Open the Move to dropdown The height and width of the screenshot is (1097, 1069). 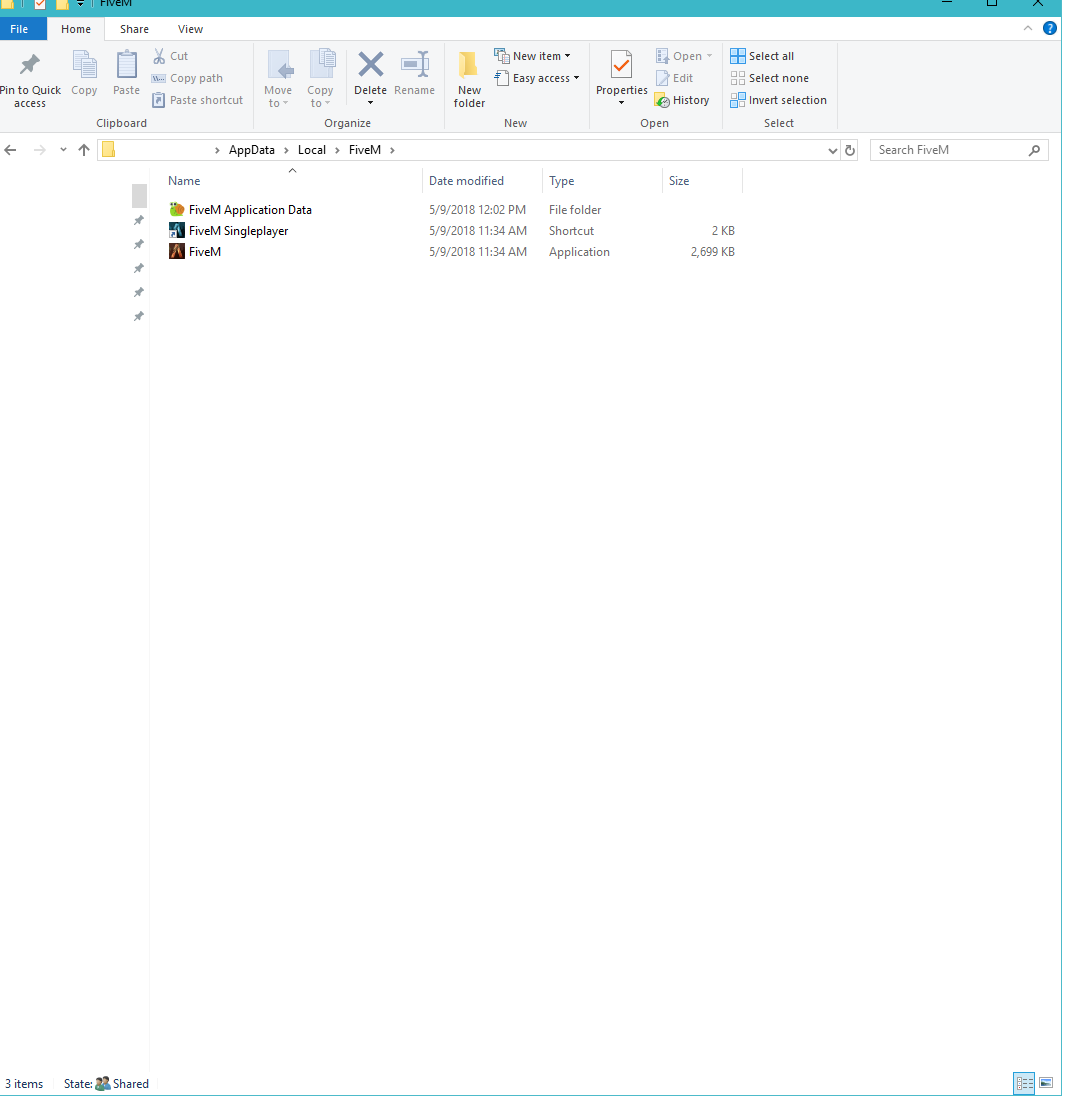coord(278,79)
